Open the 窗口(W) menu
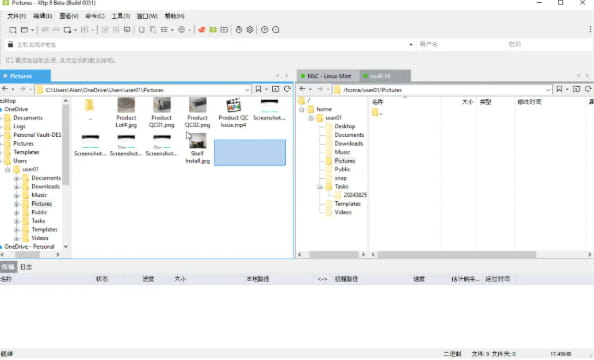The image size is (594, 360). 147,16
